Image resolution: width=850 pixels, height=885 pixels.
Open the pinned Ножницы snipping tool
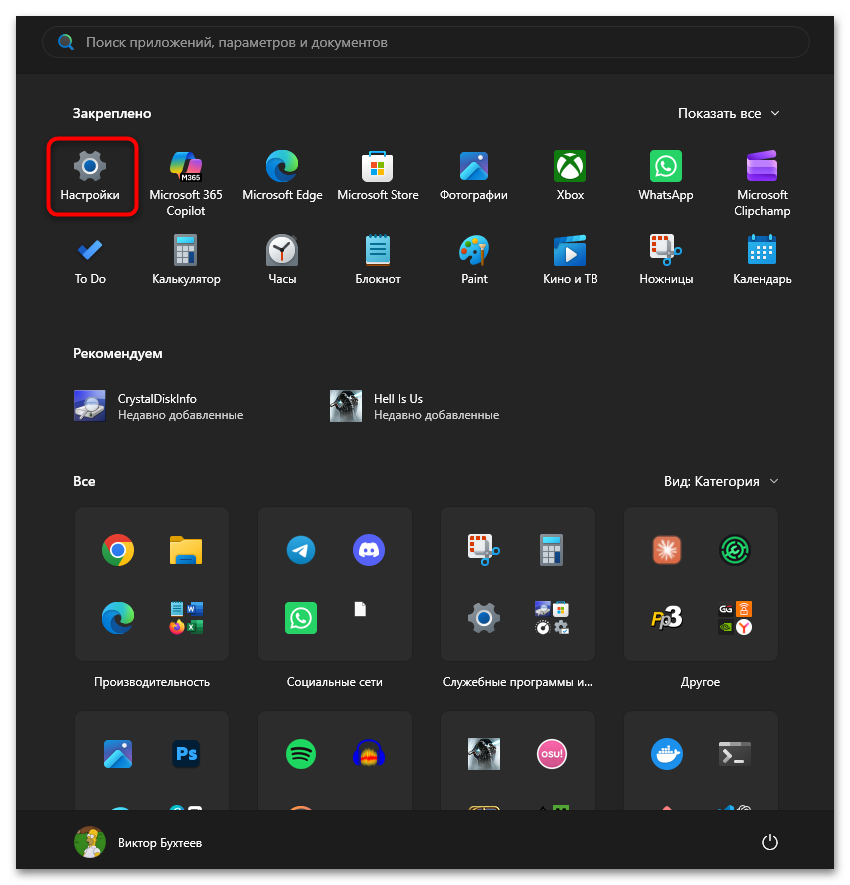pyautogui.click(x=666, y=260)
